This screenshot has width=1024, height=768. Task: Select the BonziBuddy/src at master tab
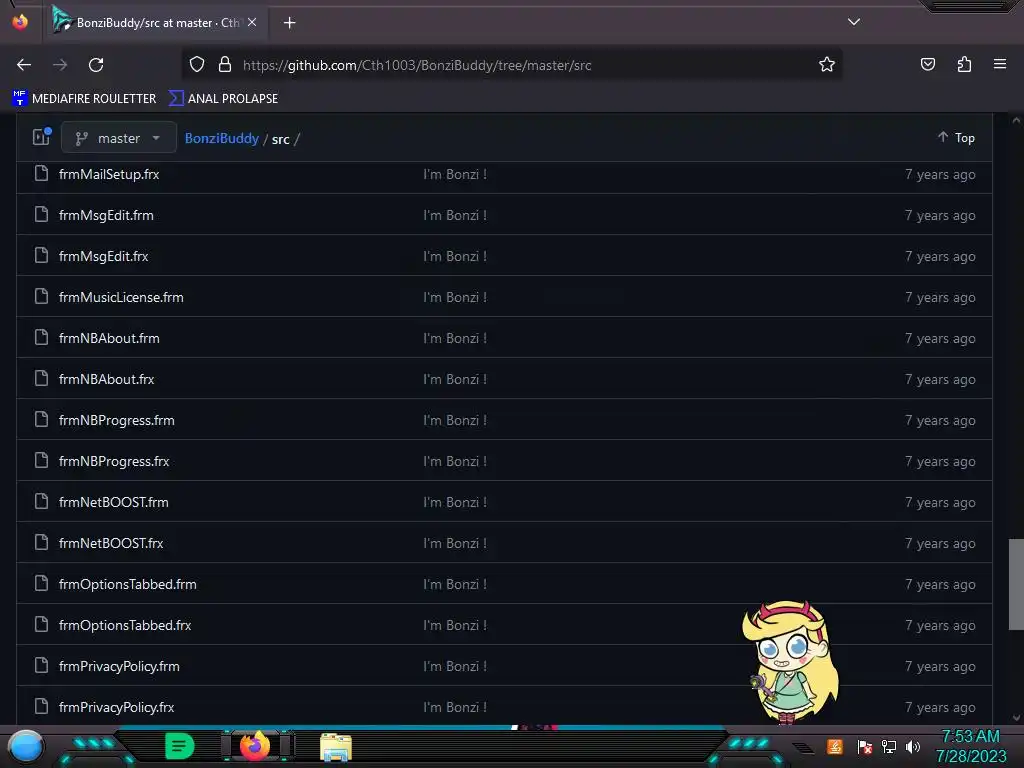click(x=157, y=23)
